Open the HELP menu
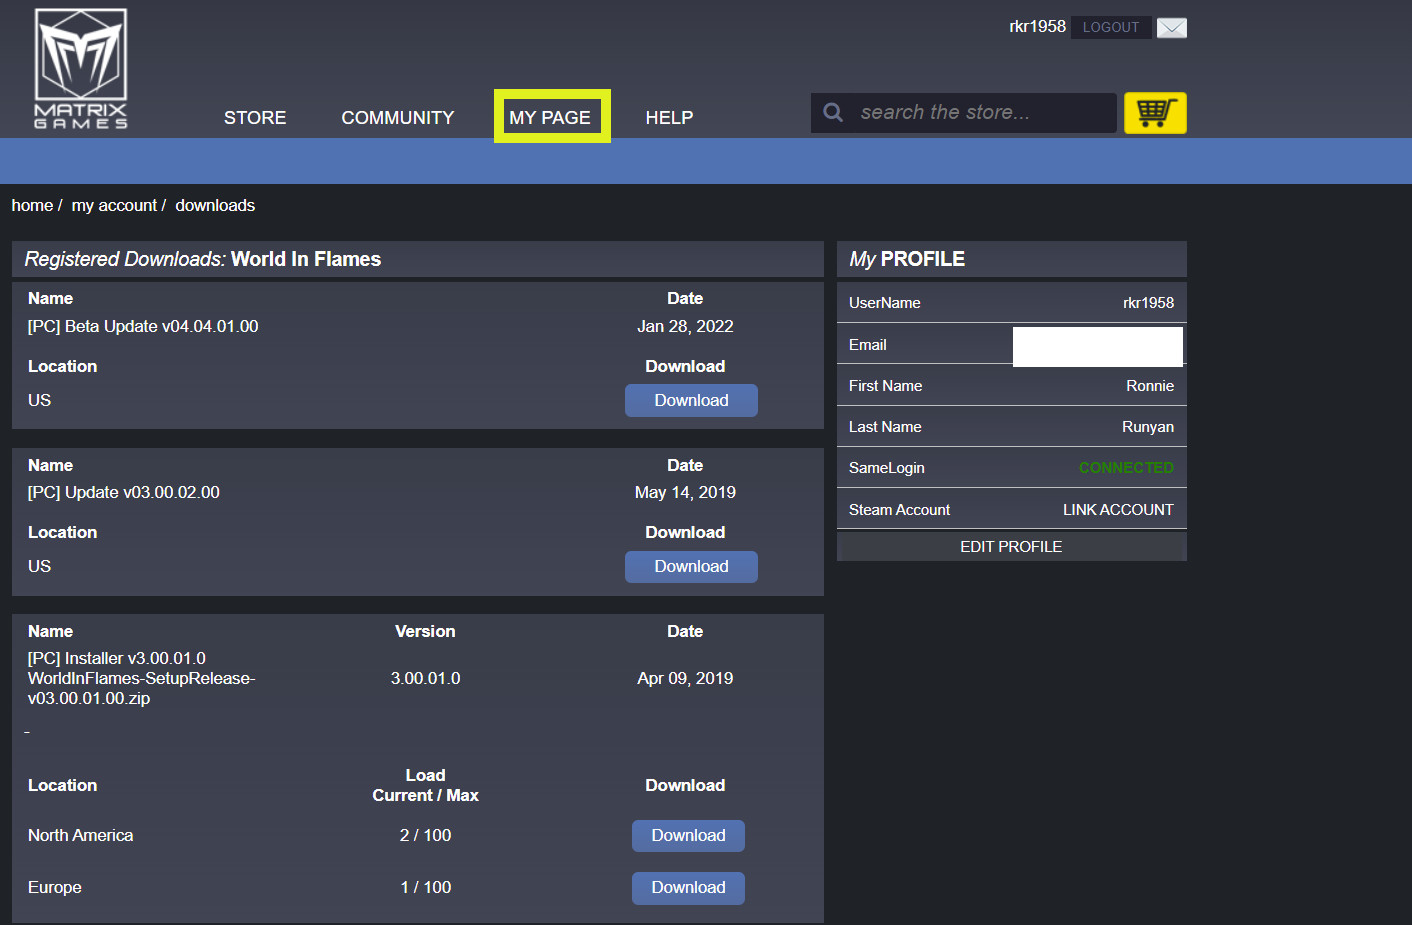This screenshot has width=1412, height=925. [669, 118]
